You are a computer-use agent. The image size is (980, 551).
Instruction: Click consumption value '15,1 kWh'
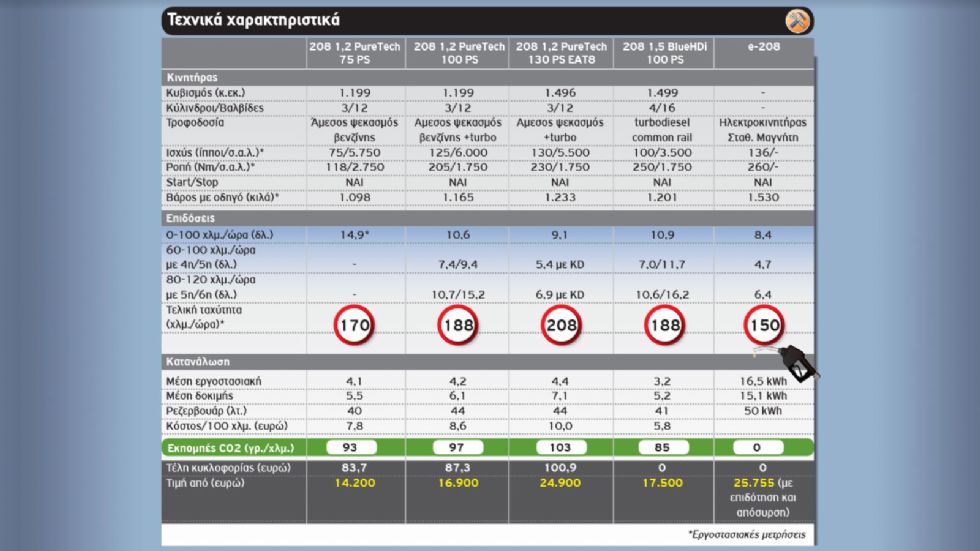click(x=763, y=395)
